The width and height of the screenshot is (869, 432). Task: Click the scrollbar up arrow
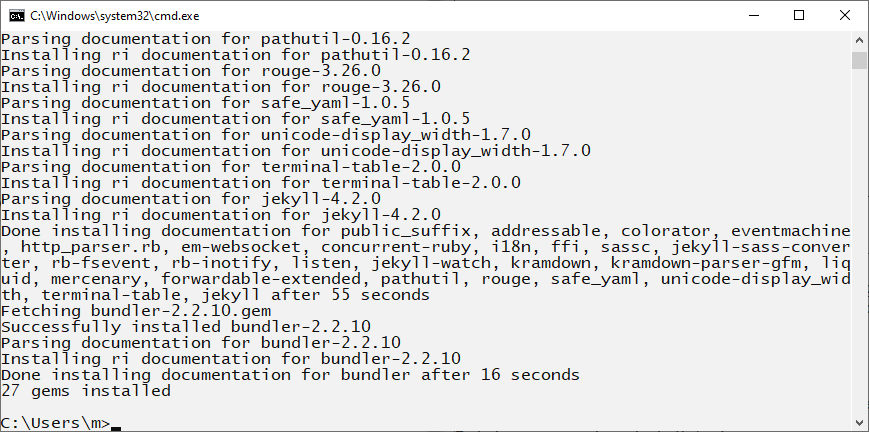(x=859, y=40)
